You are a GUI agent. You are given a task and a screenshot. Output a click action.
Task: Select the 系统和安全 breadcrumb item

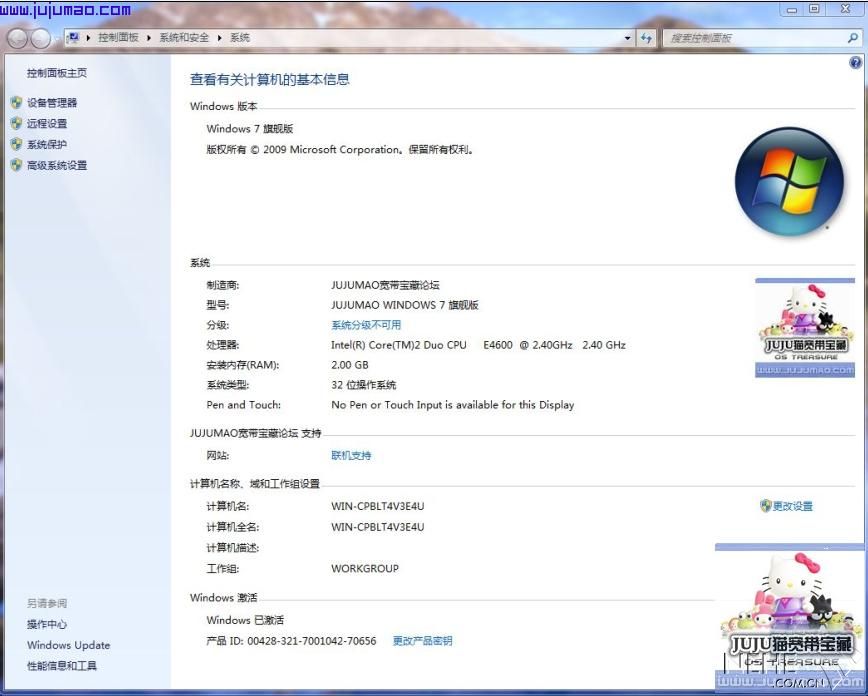184,38
